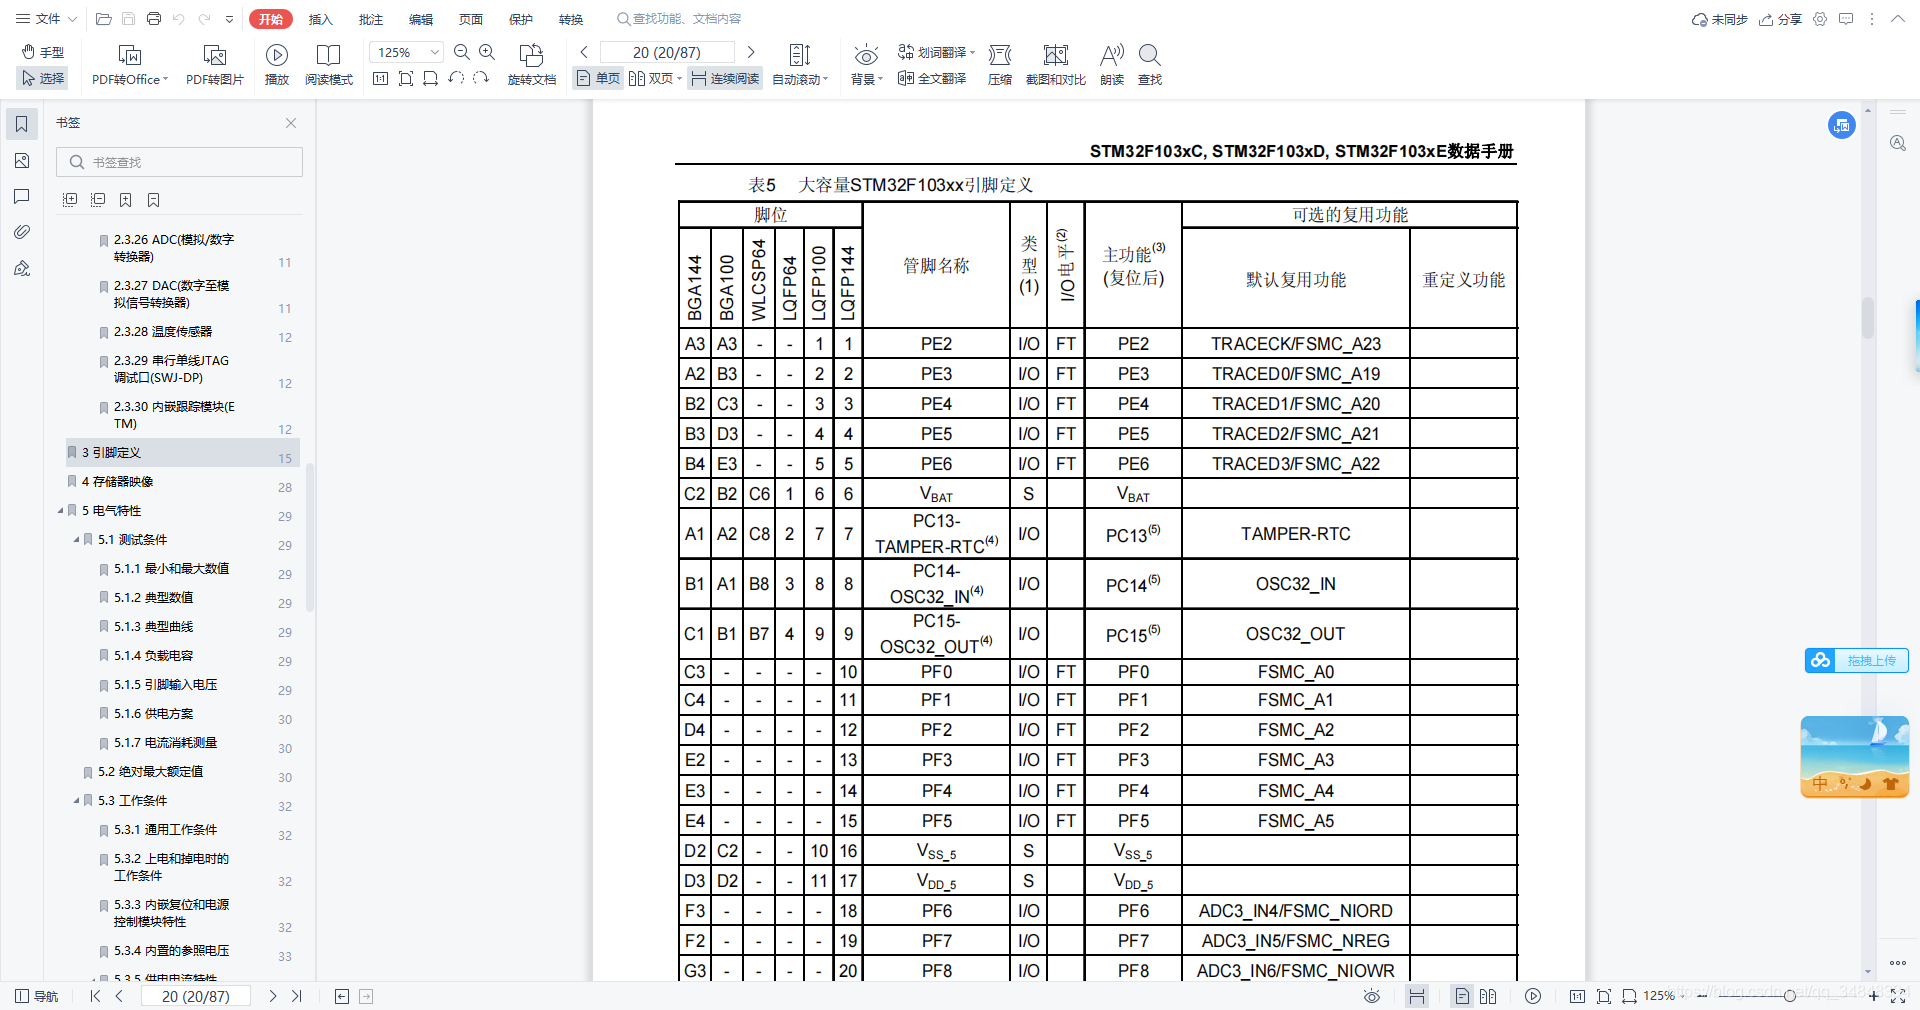This screenshot has height=1010, width=1920.
Task: Go to previous page arrow in toolbar
Action: 584,52
